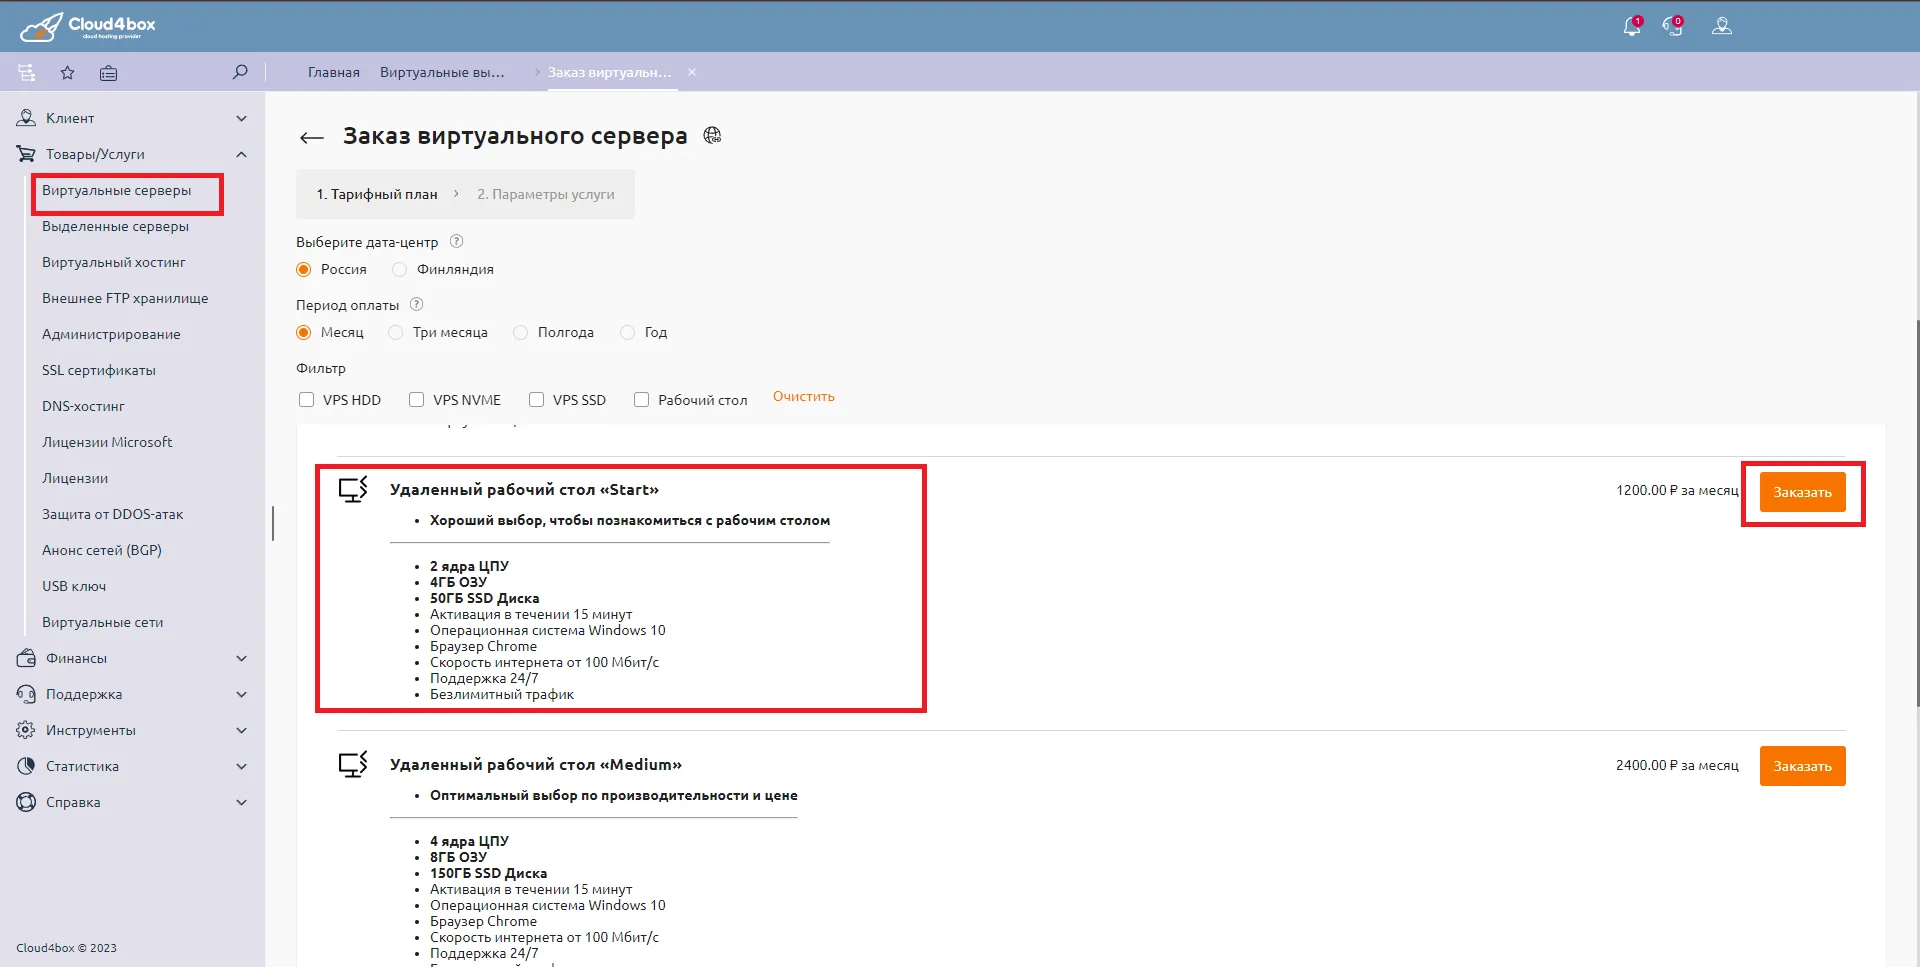Open Внешнее FTP хранилище item
Viewport: 1920px width, 967px height.
click(125, 298)
